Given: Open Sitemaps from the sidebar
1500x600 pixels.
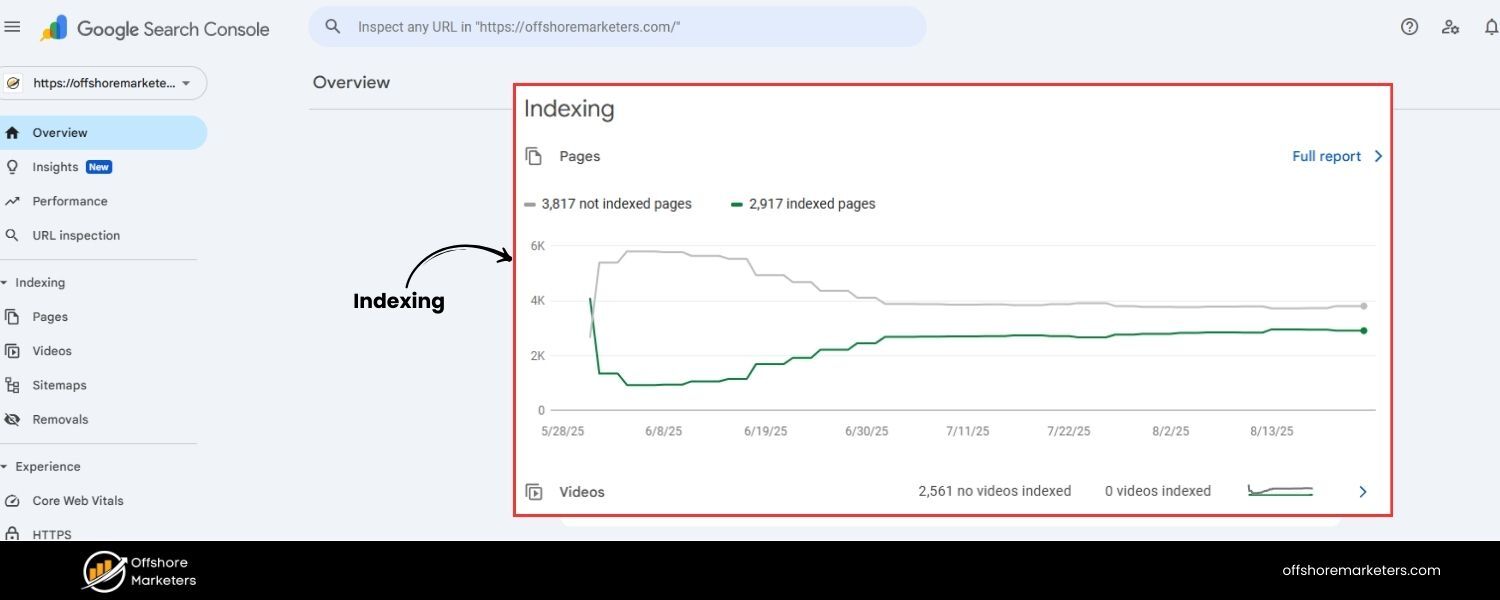Looking at the screenshot, I should [x=59, y=385].
